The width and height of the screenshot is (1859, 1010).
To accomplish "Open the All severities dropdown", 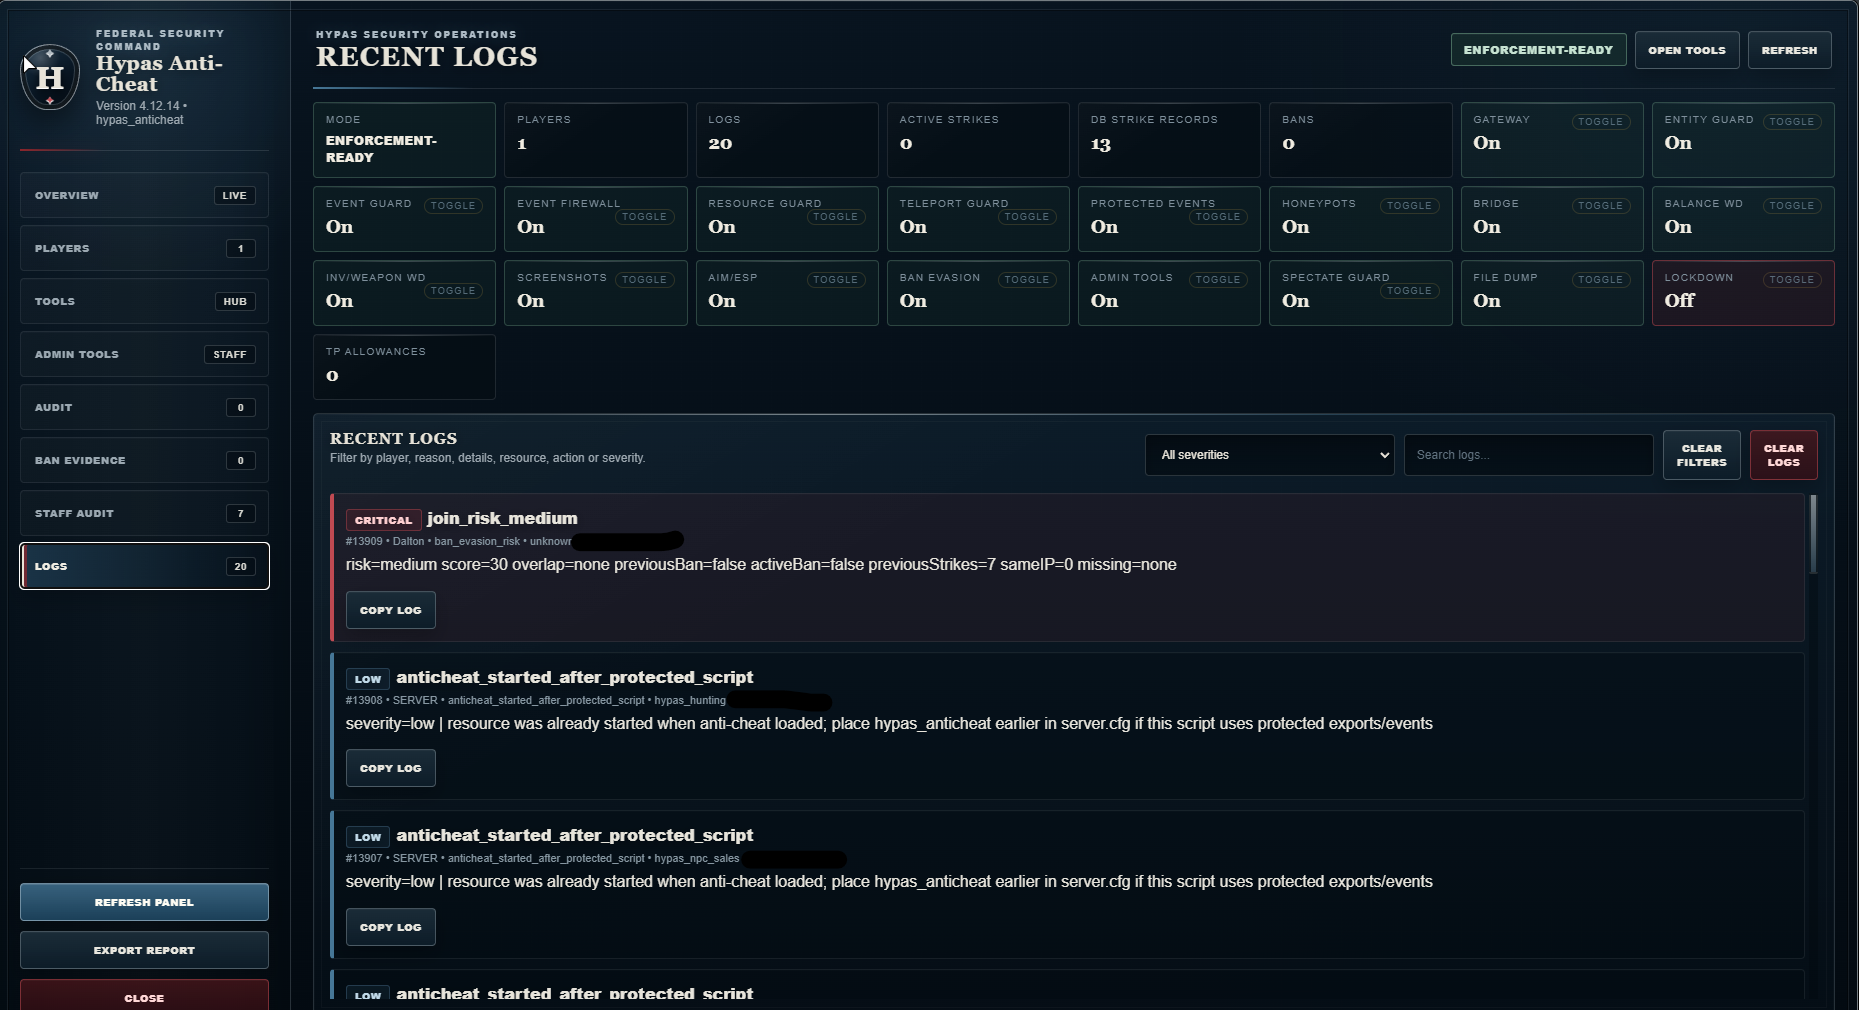I will point(1270,455).
